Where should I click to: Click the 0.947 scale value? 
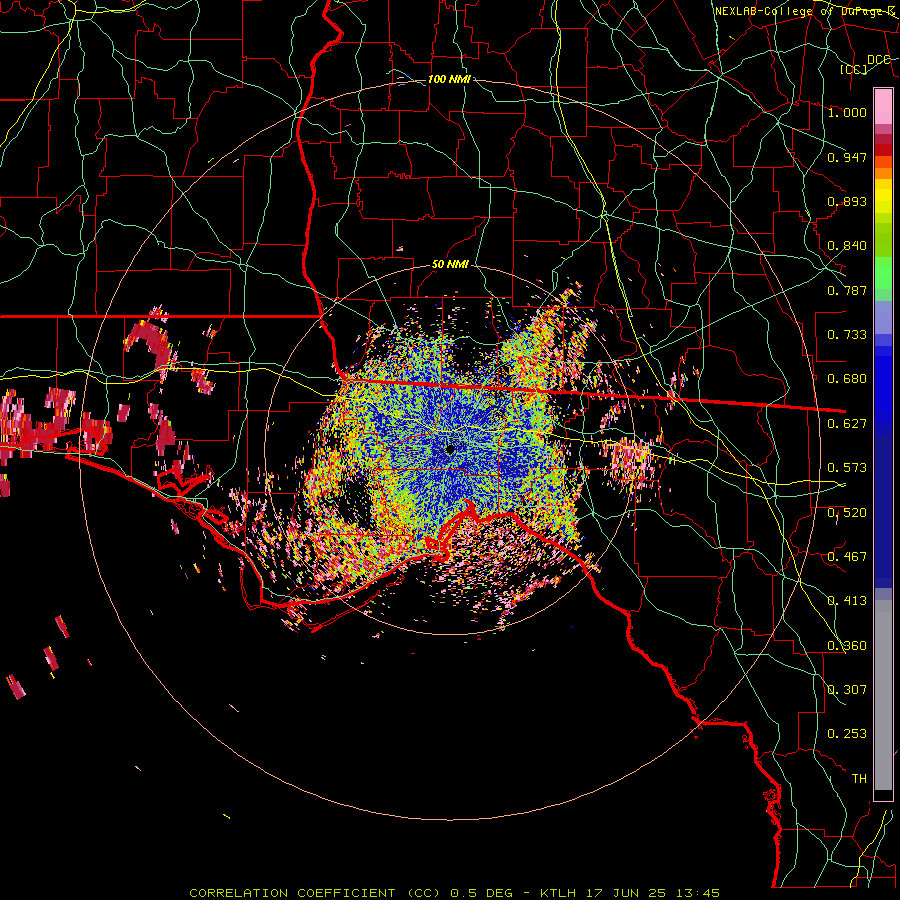[847, 157]
